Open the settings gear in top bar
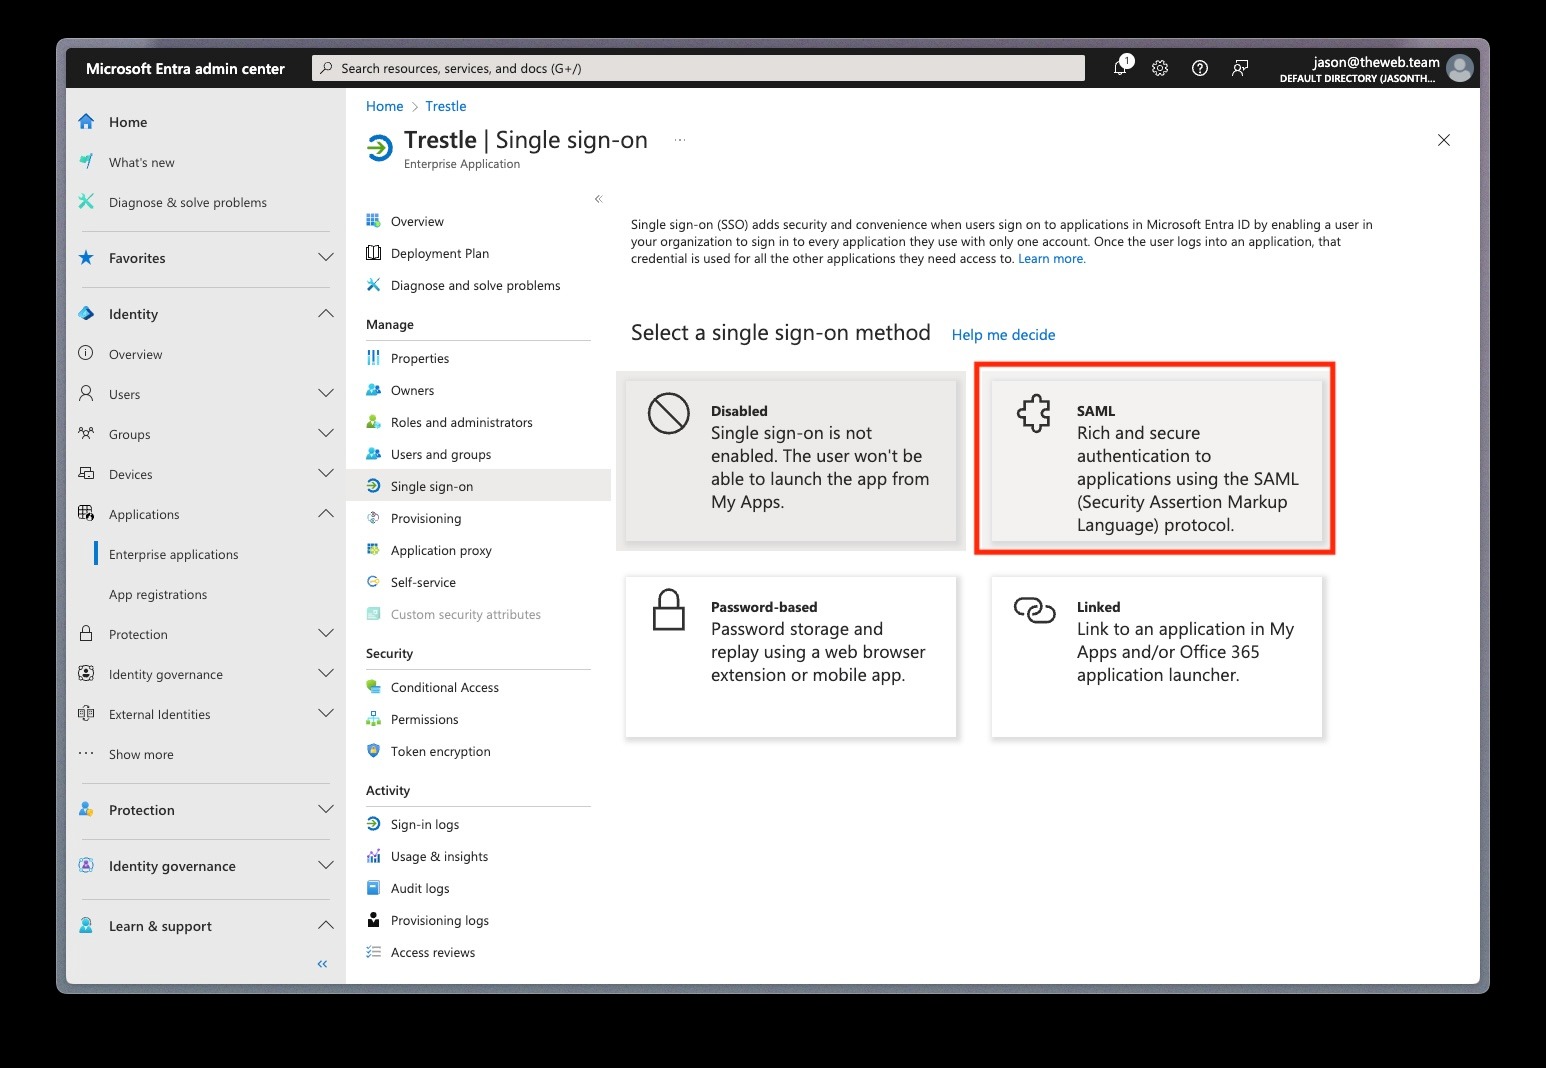 [1160, 68]
